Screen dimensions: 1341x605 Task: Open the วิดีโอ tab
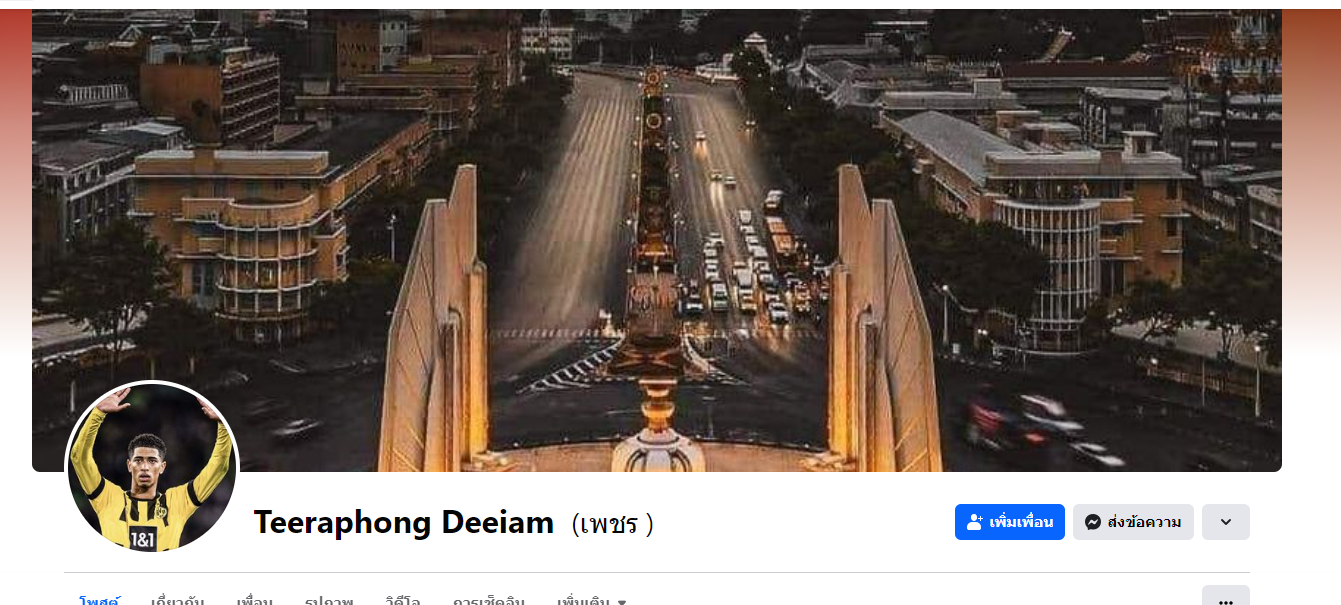click(x=402, y=600)
